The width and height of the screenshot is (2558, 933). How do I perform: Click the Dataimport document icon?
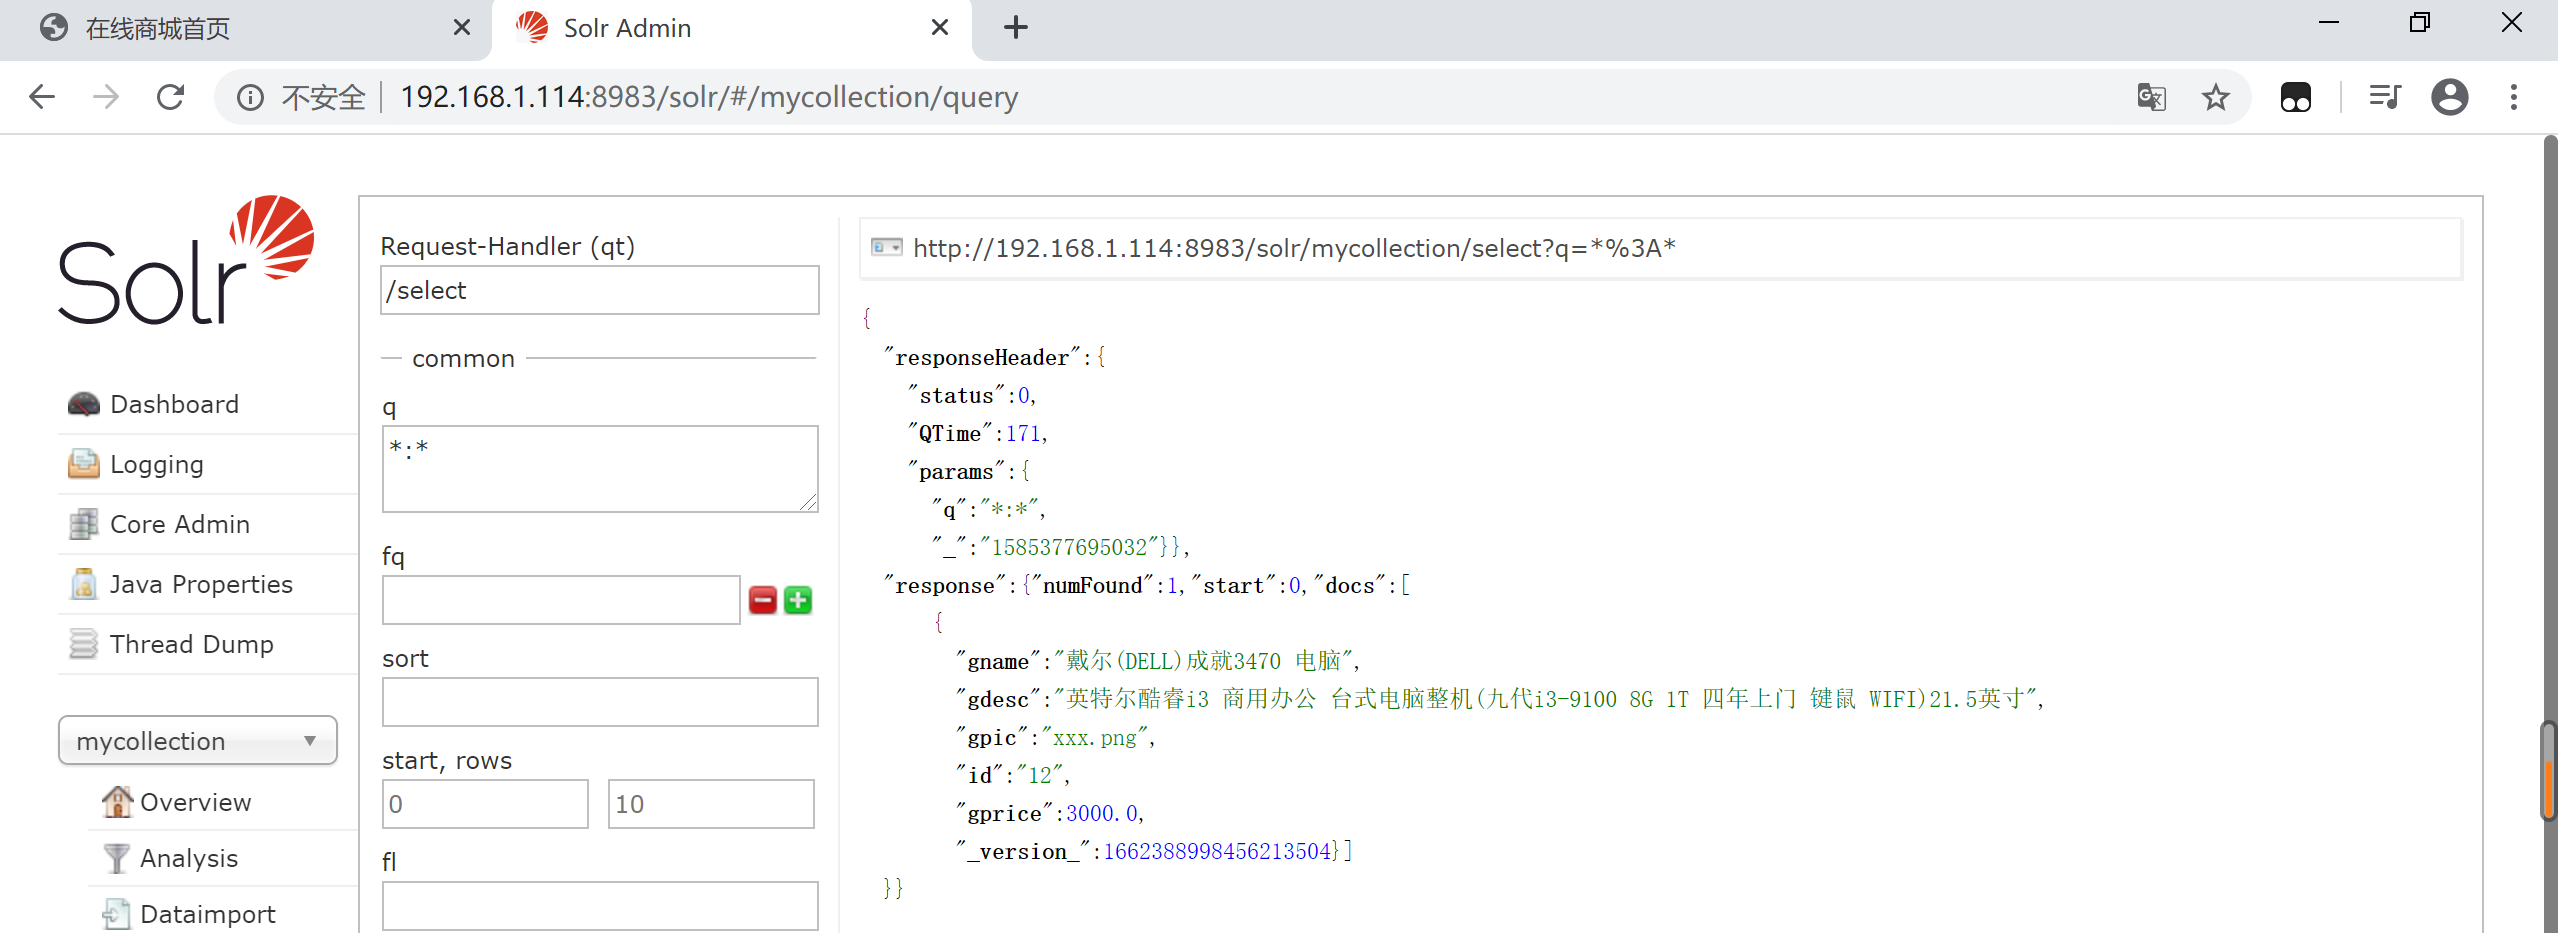(x=117, y=914)
